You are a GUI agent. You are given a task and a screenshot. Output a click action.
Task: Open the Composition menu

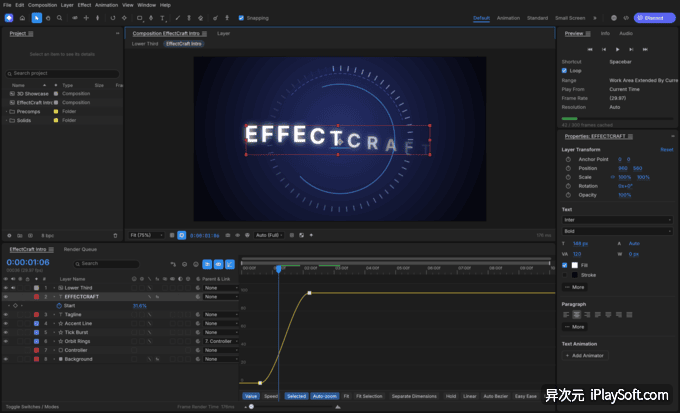(42, 5)
